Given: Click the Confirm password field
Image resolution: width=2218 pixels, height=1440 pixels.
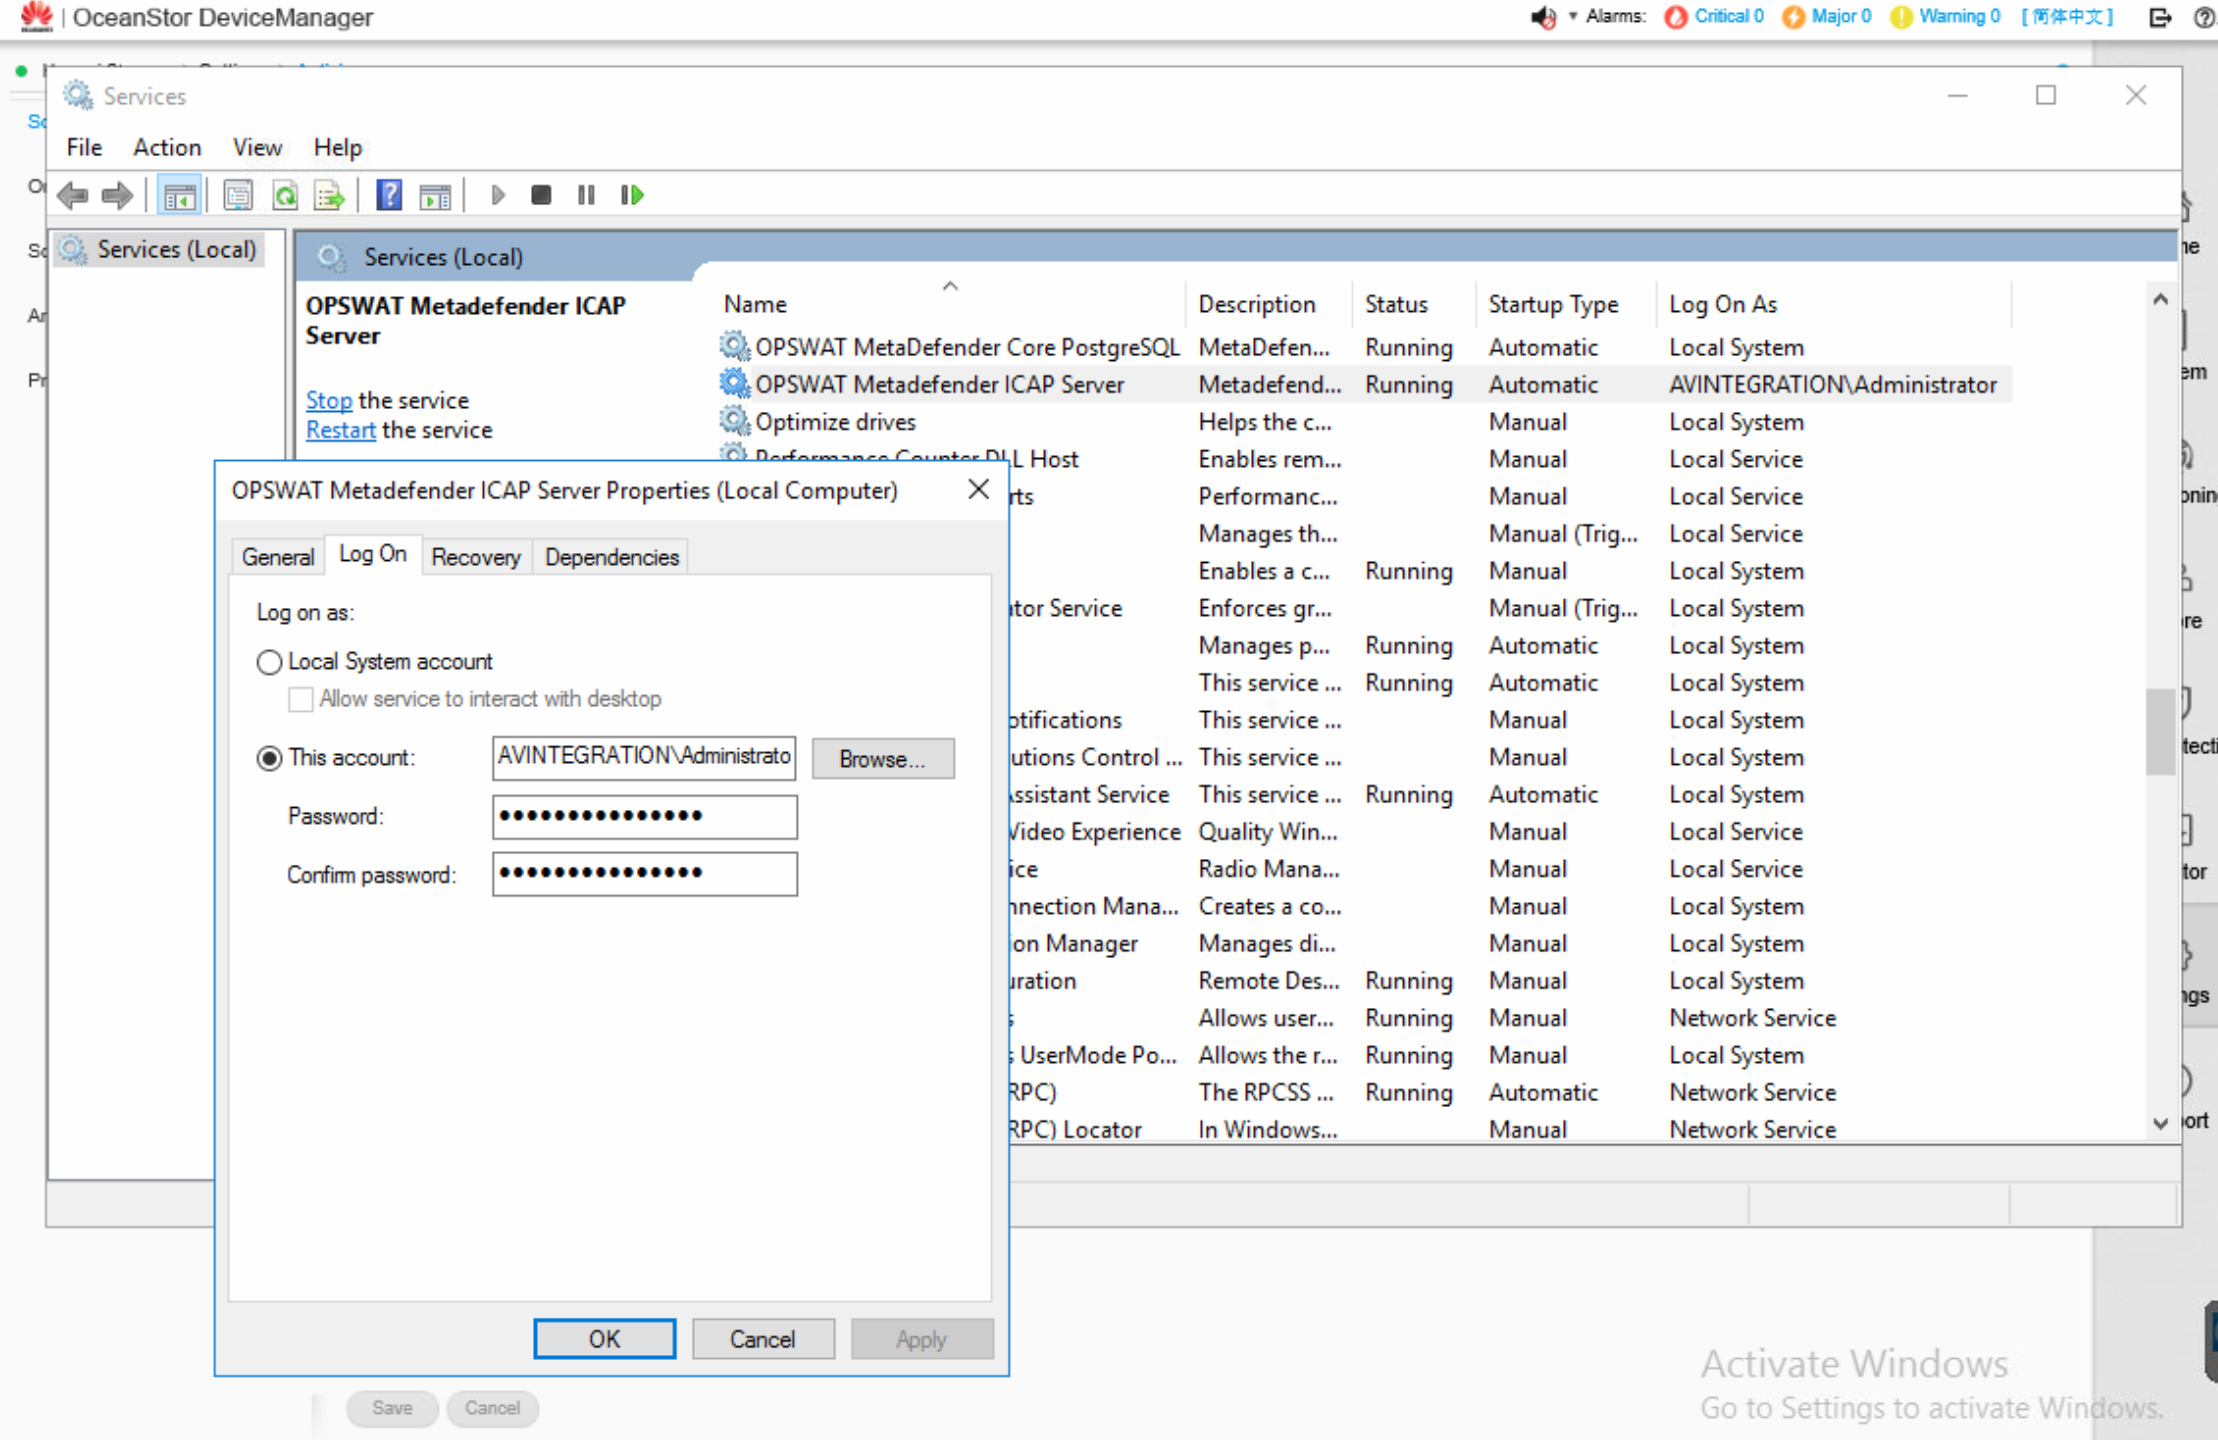Looking at the screenshot, I should point(644,873).
